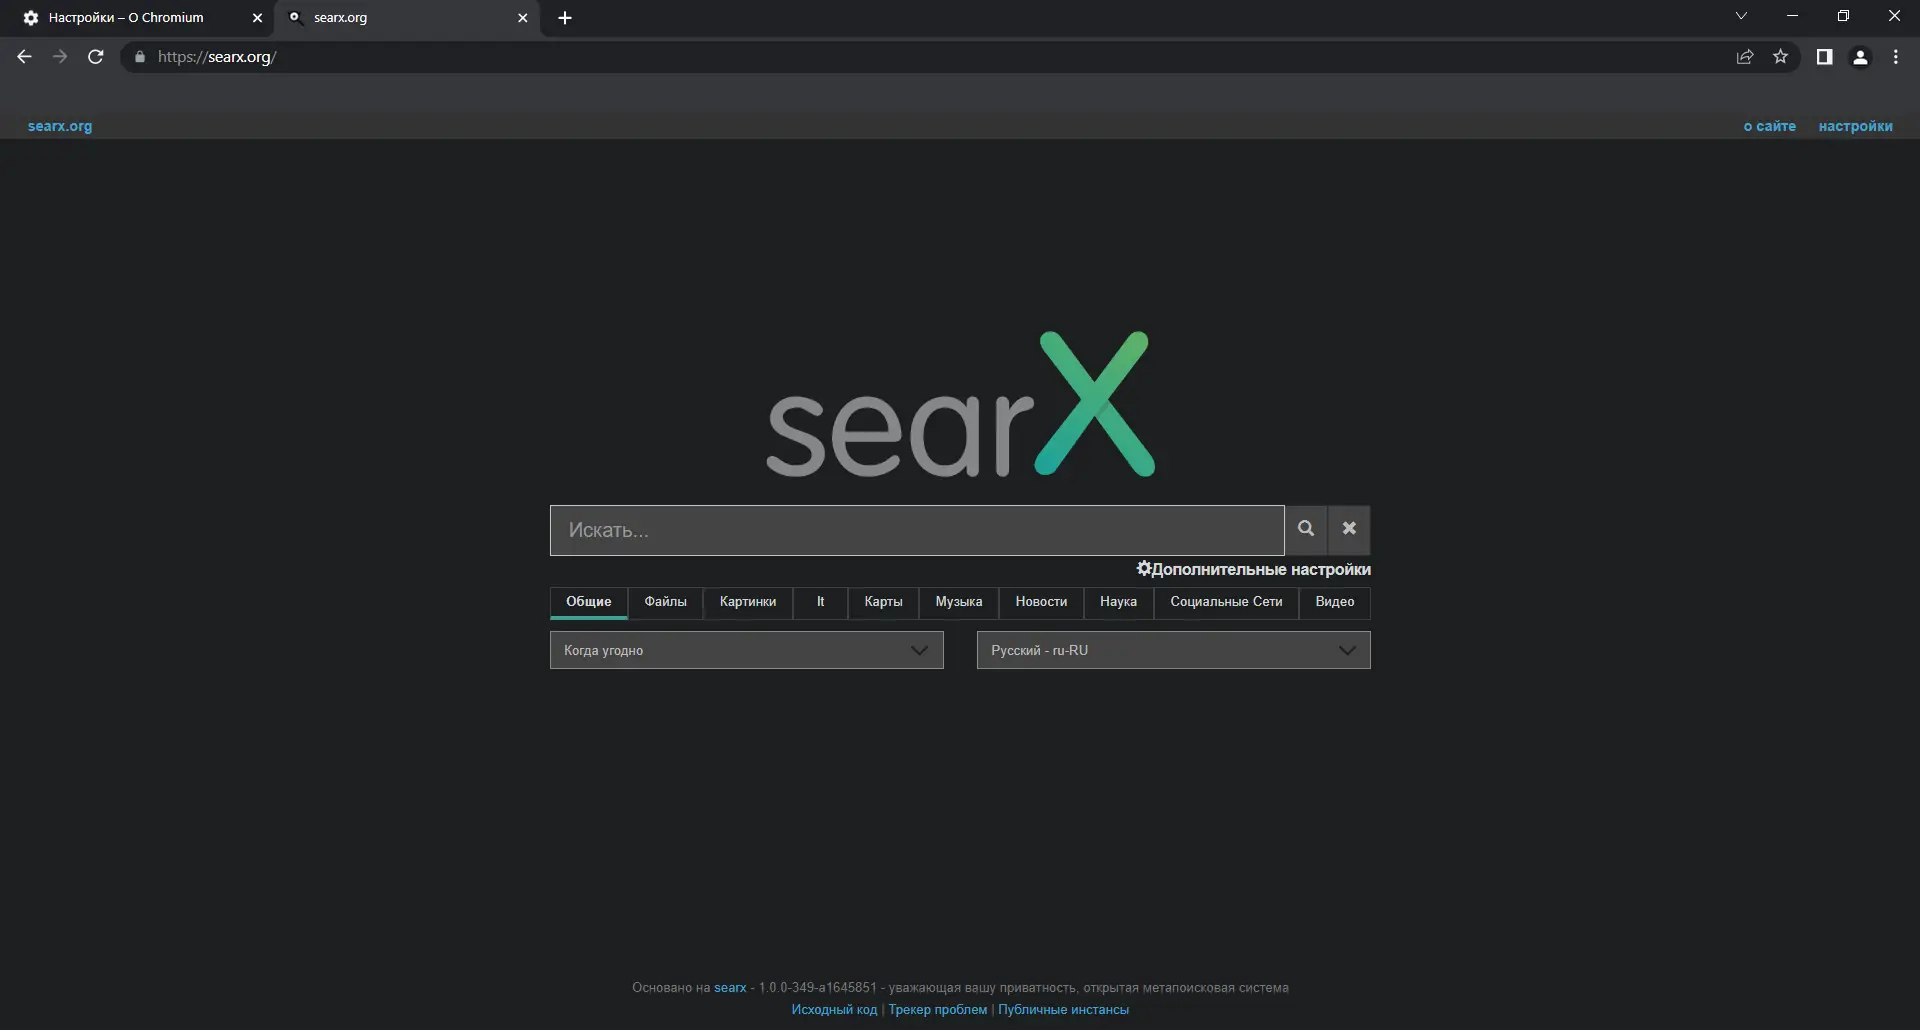
Task: Clear the search field with the X button
Action: 1349,529
